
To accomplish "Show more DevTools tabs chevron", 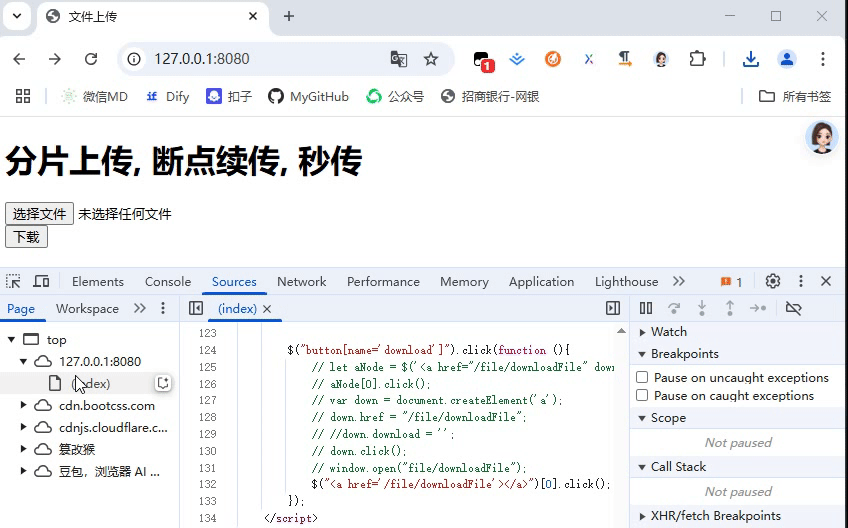I will coord(679,281).
